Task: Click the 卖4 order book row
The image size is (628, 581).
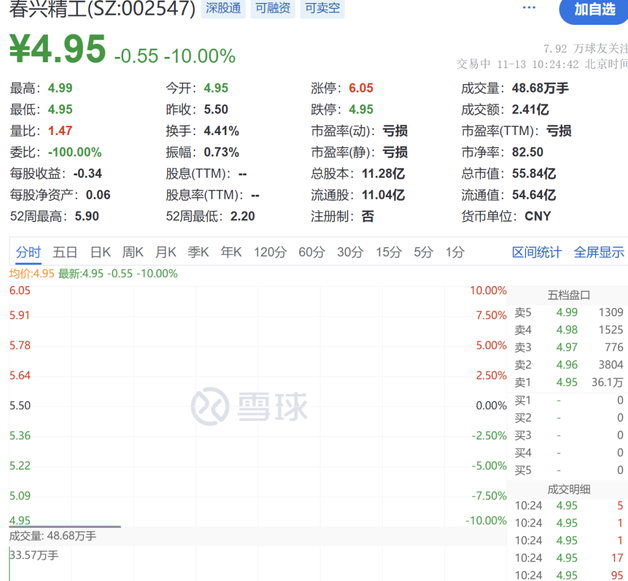Action: click(x=569, y=330)
